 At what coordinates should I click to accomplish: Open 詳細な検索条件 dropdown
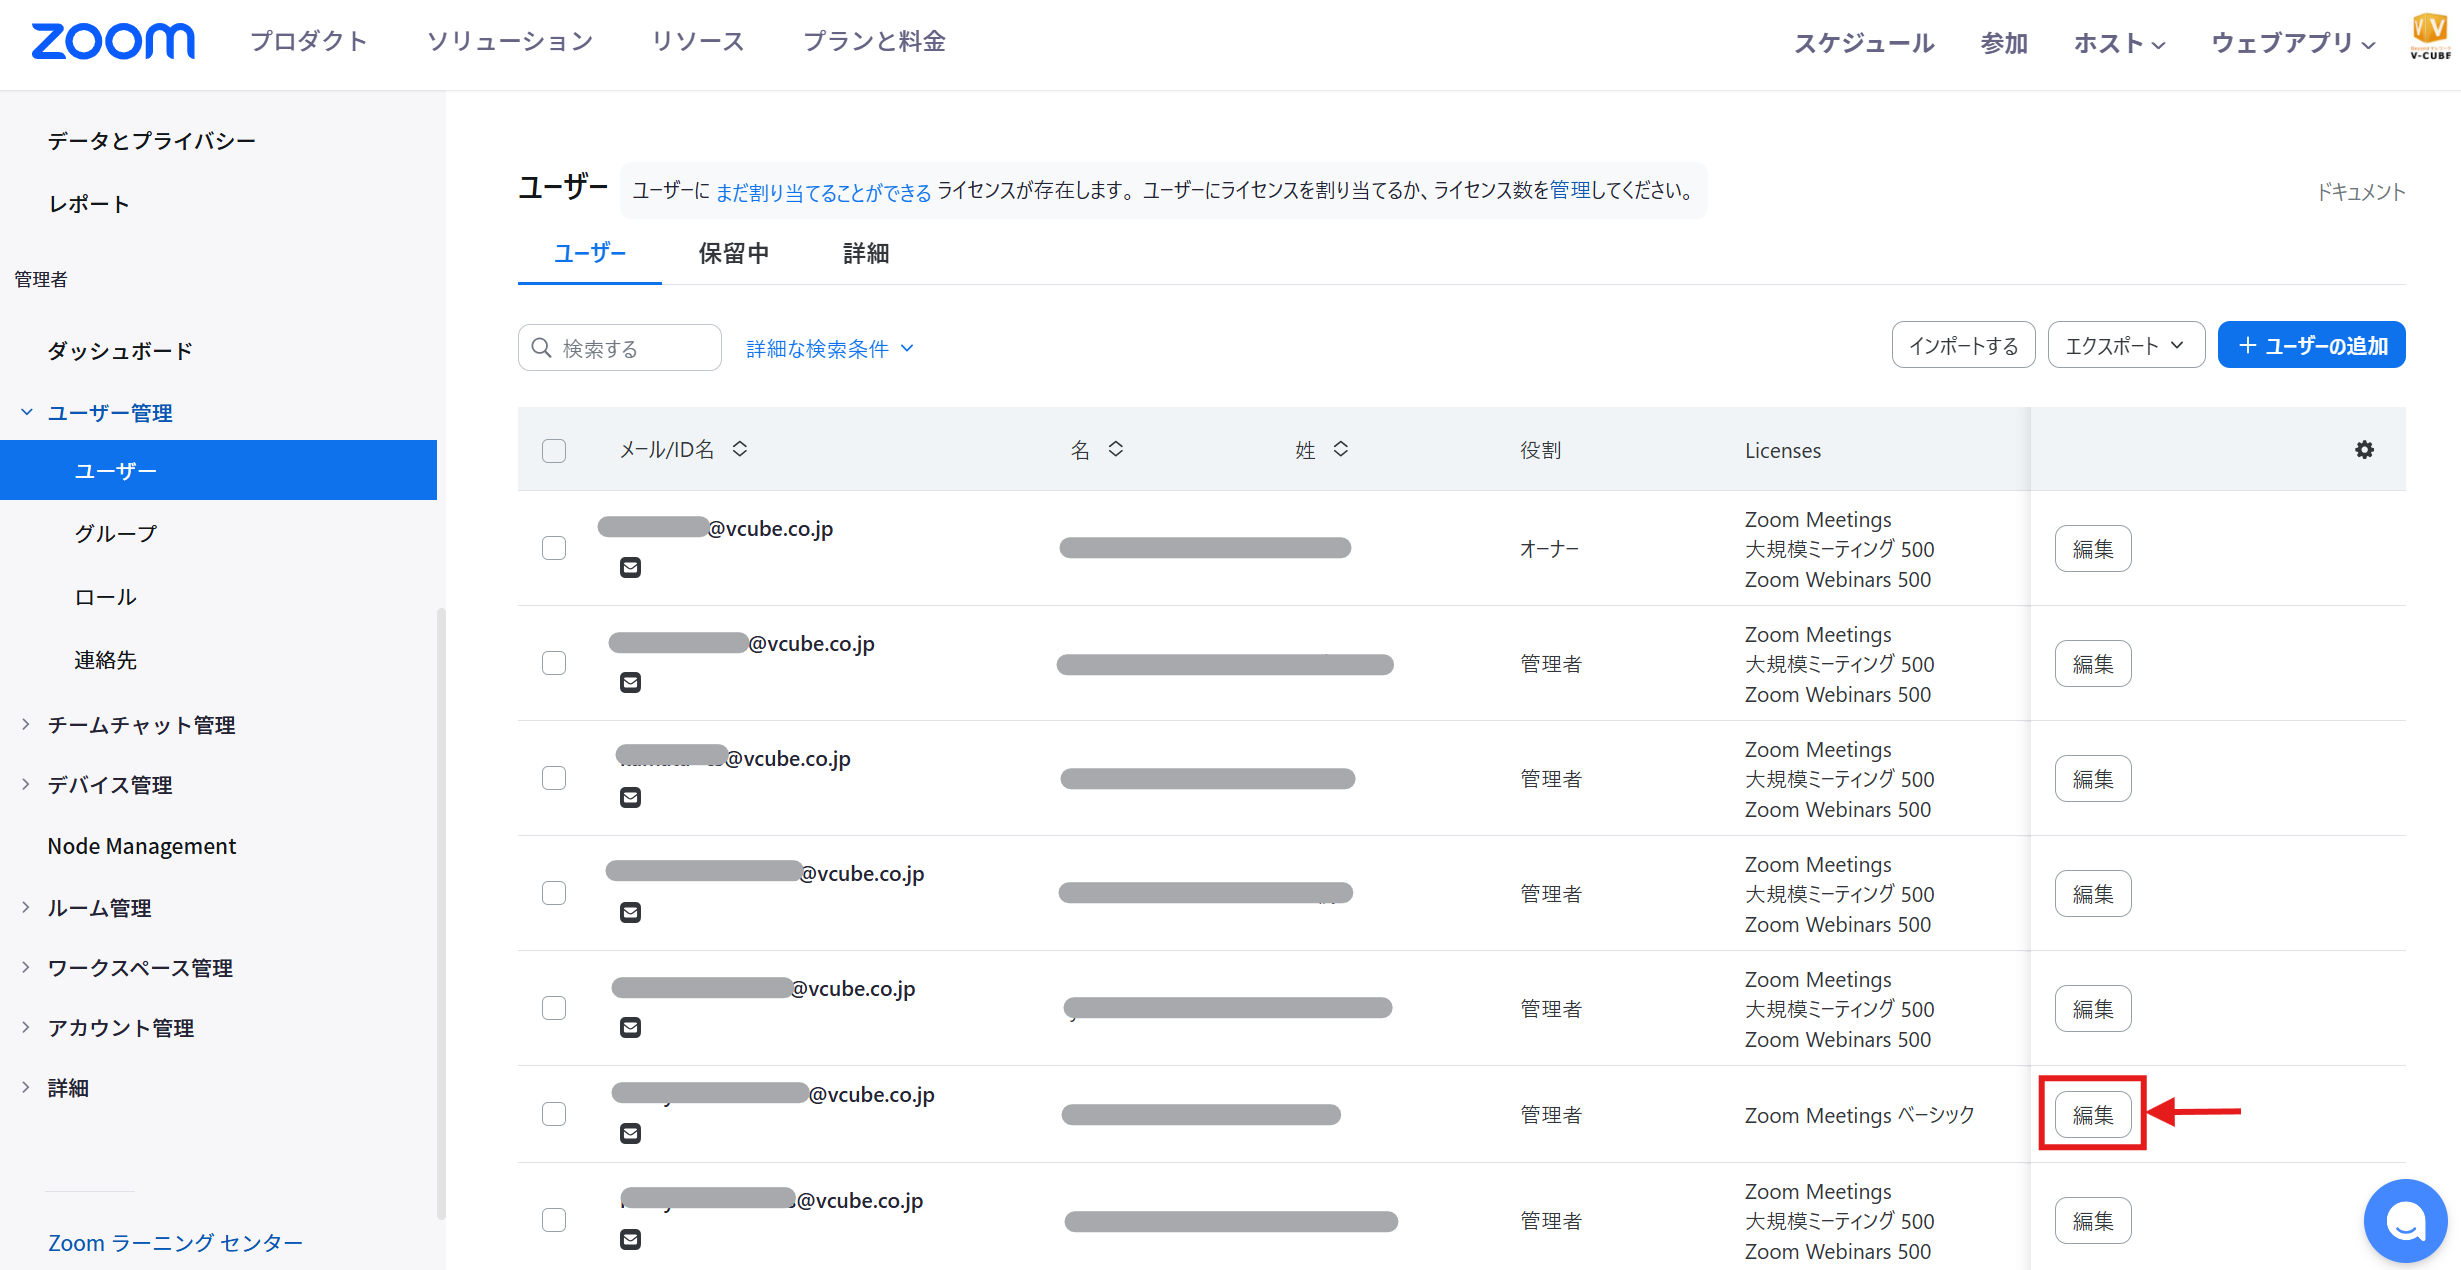click(830, 348)
